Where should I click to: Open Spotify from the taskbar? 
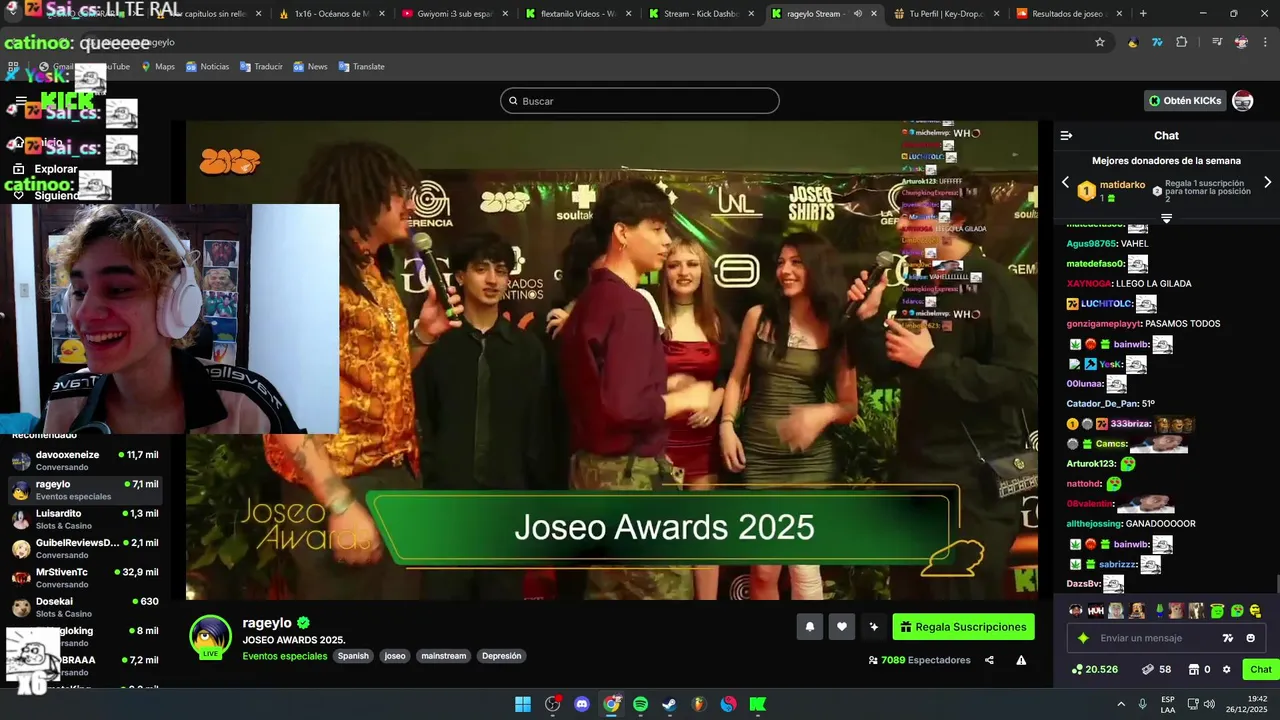coord(640,704)
